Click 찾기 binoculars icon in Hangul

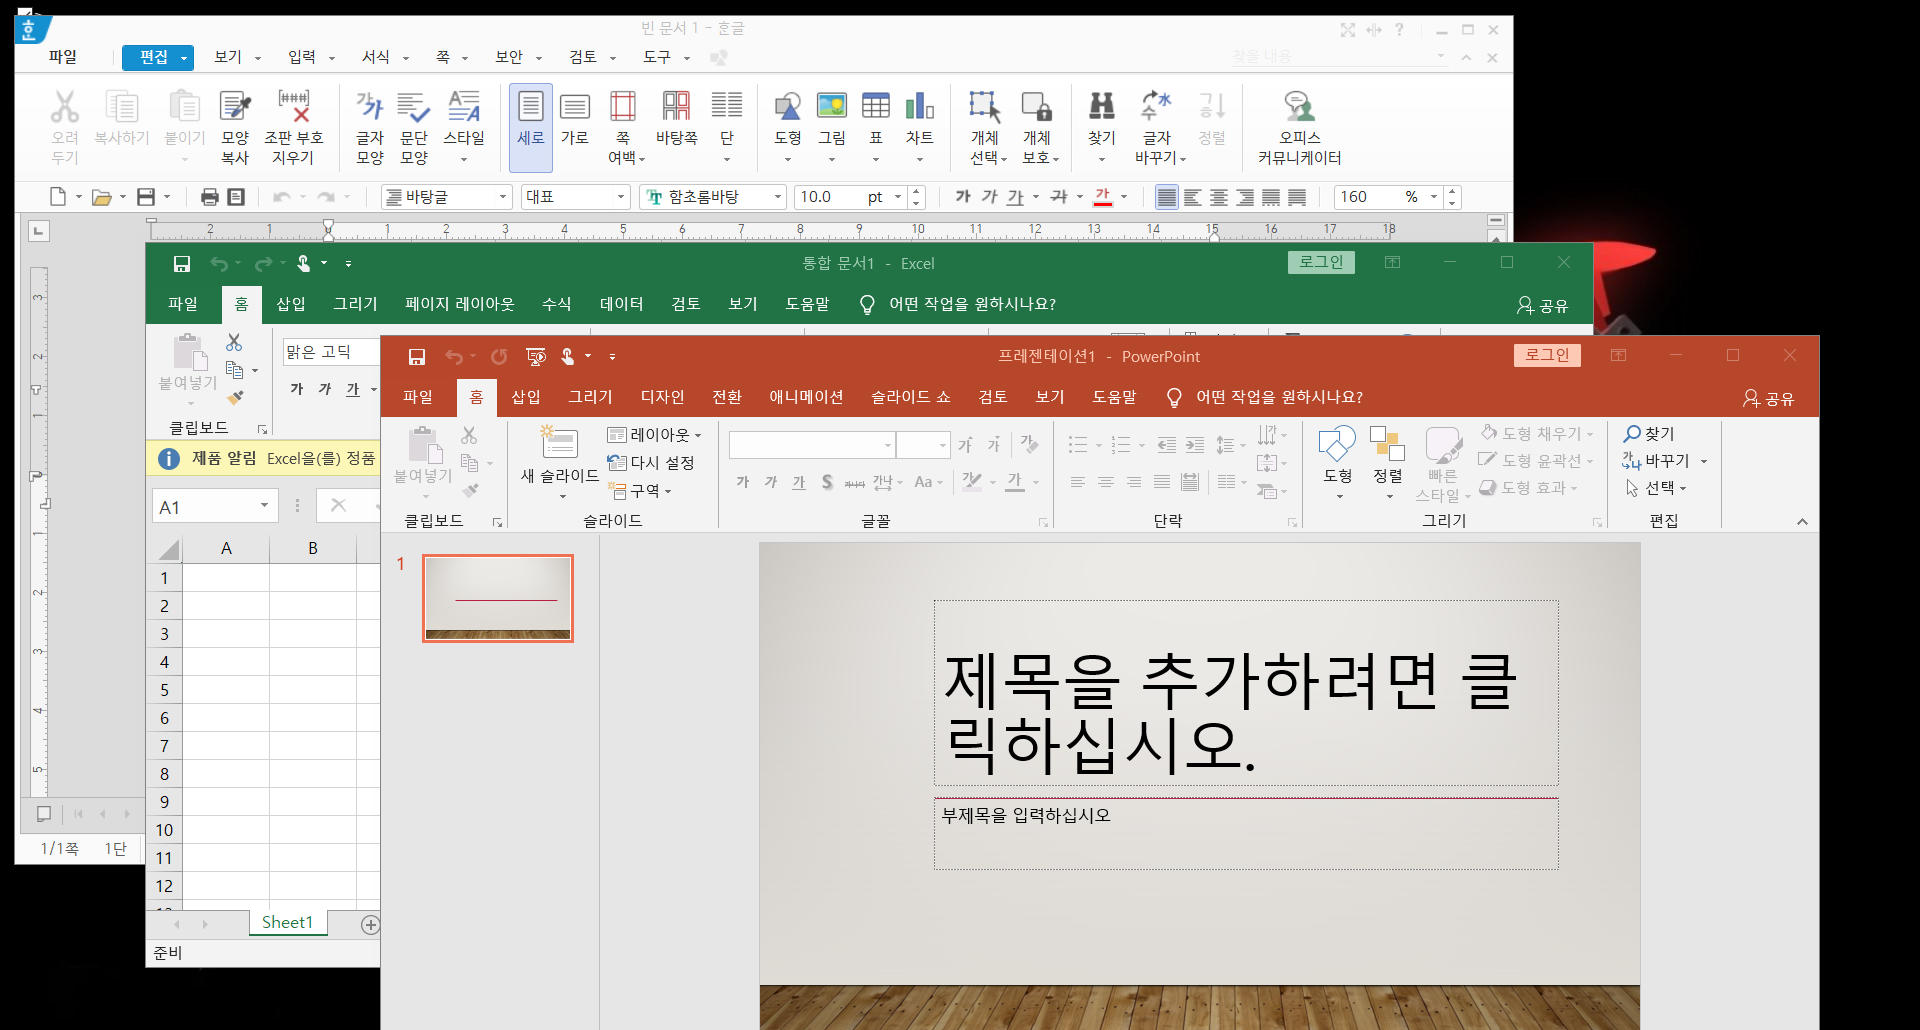click(x=1102, y=106)
